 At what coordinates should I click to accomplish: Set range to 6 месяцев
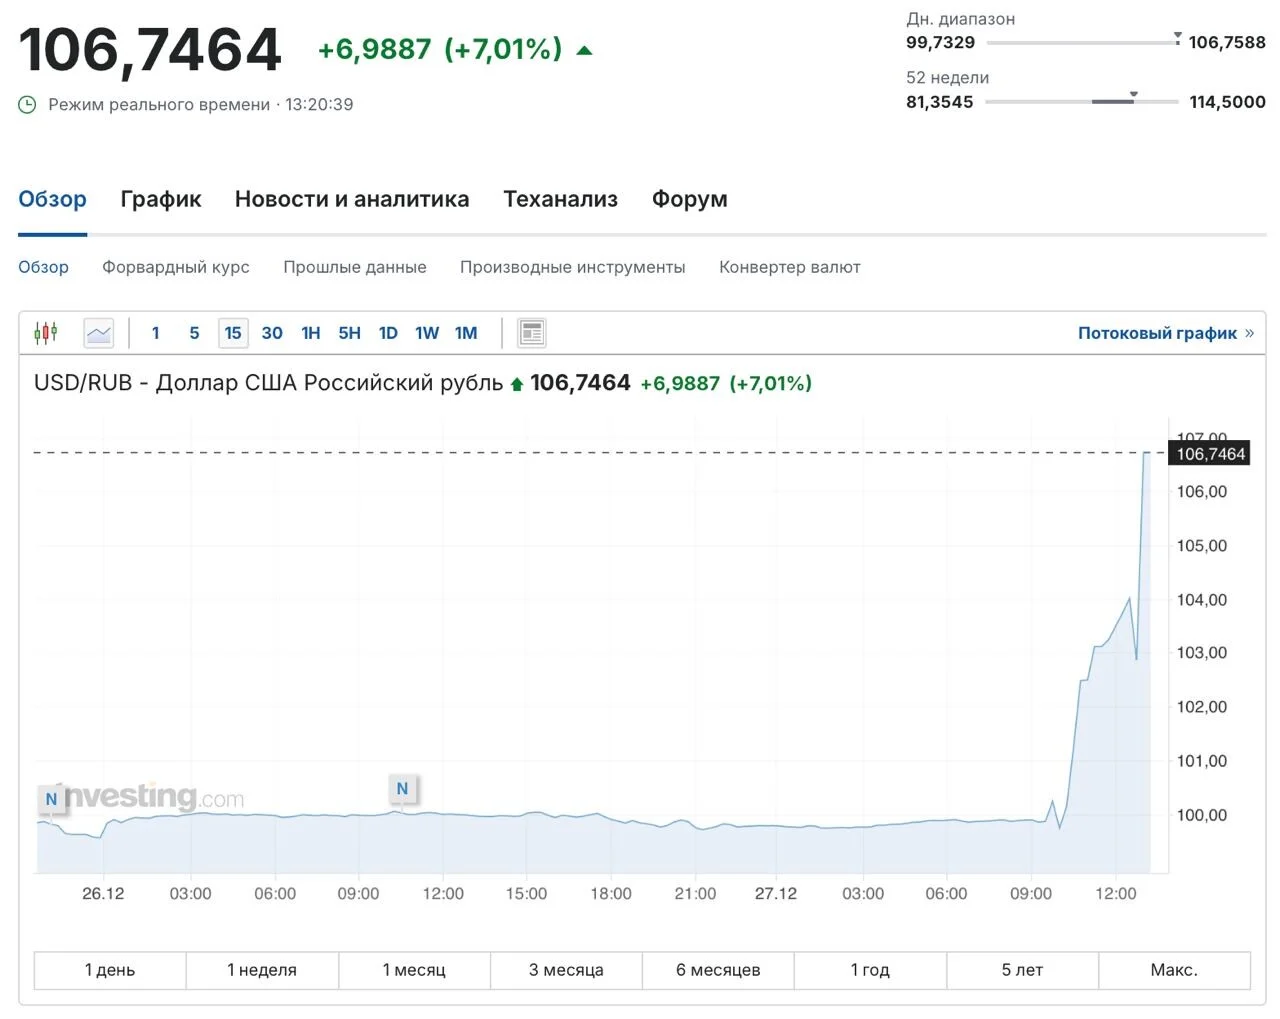click(x=718, y=970)
